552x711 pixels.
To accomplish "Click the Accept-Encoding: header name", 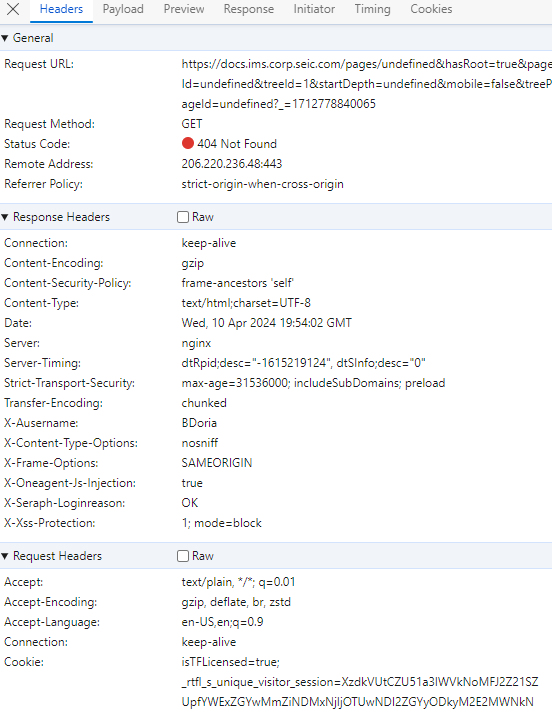I will (51, 602).
